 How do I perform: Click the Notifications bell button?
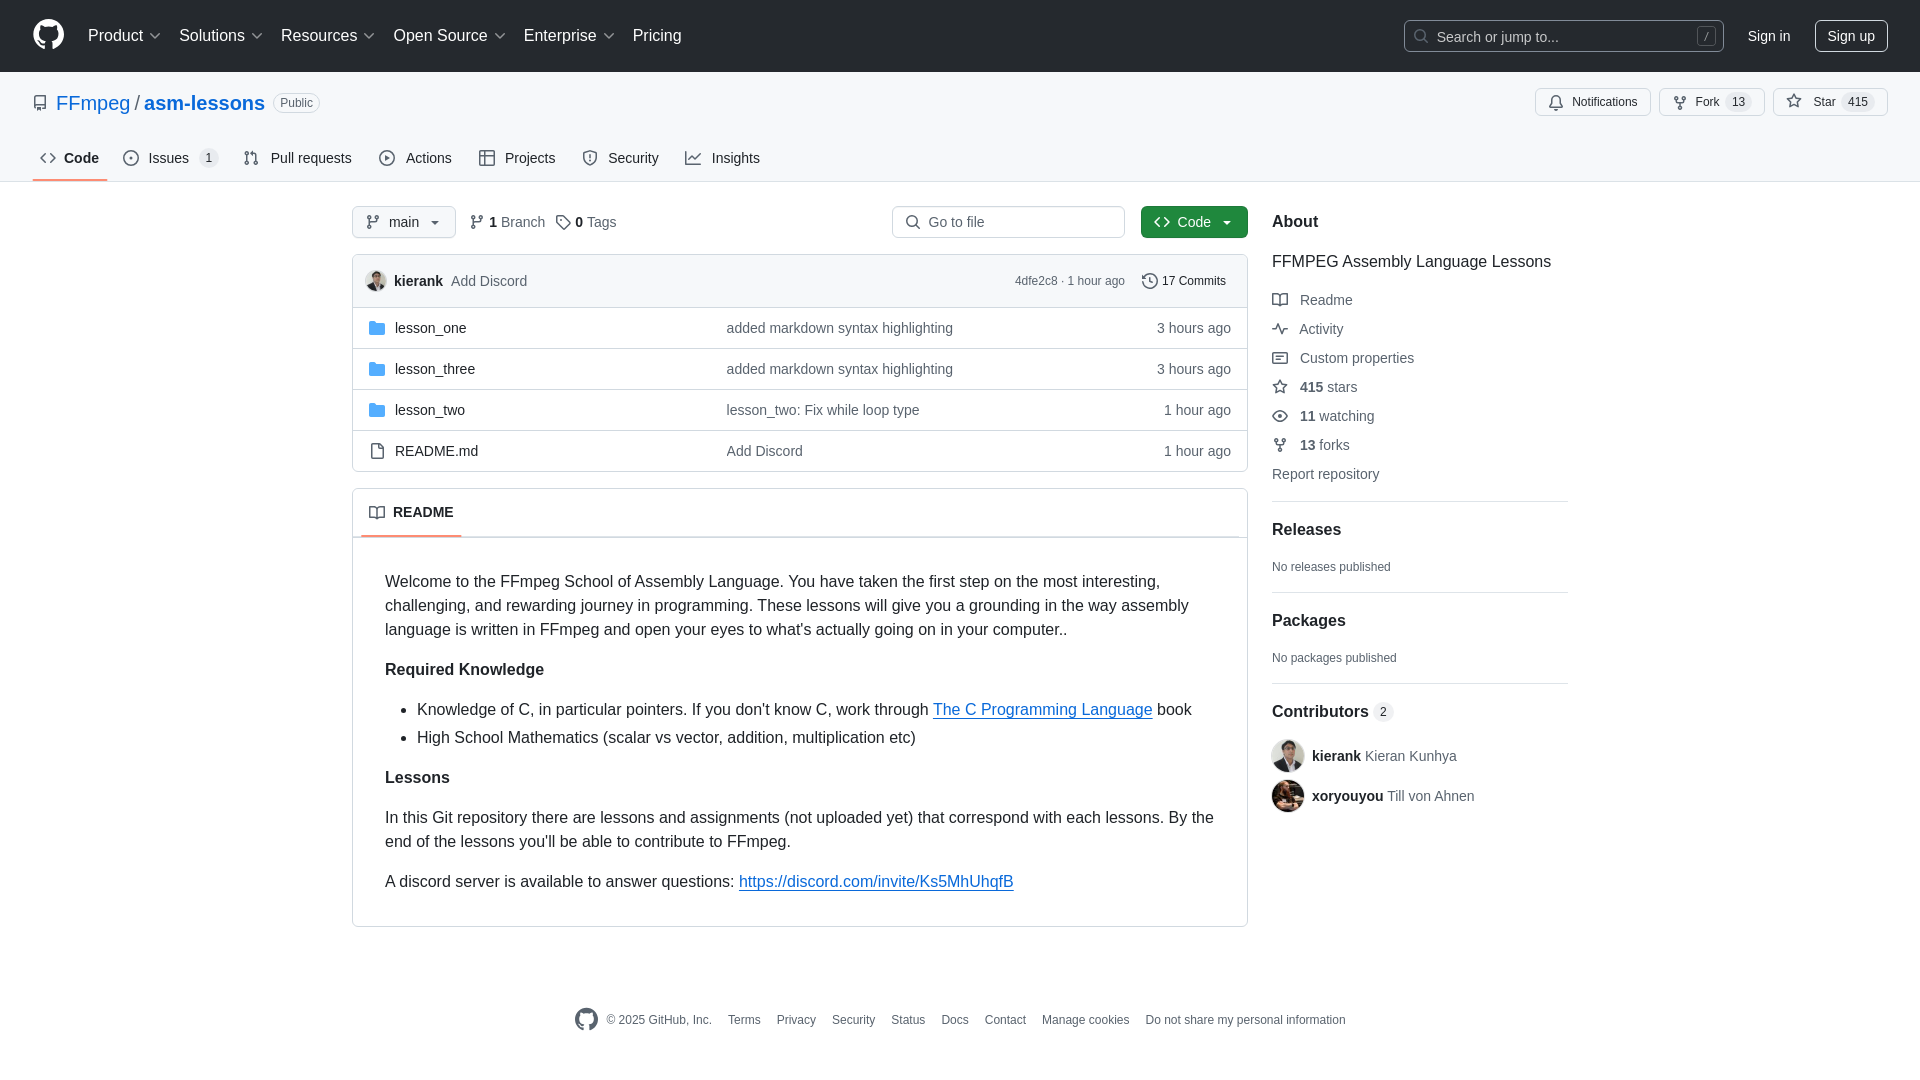coord(1592,102)
